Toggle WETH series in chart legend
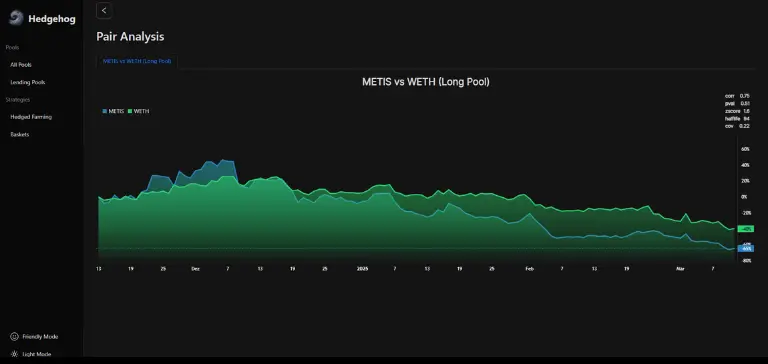Screen dimensions: 768x364 [139, 111]
